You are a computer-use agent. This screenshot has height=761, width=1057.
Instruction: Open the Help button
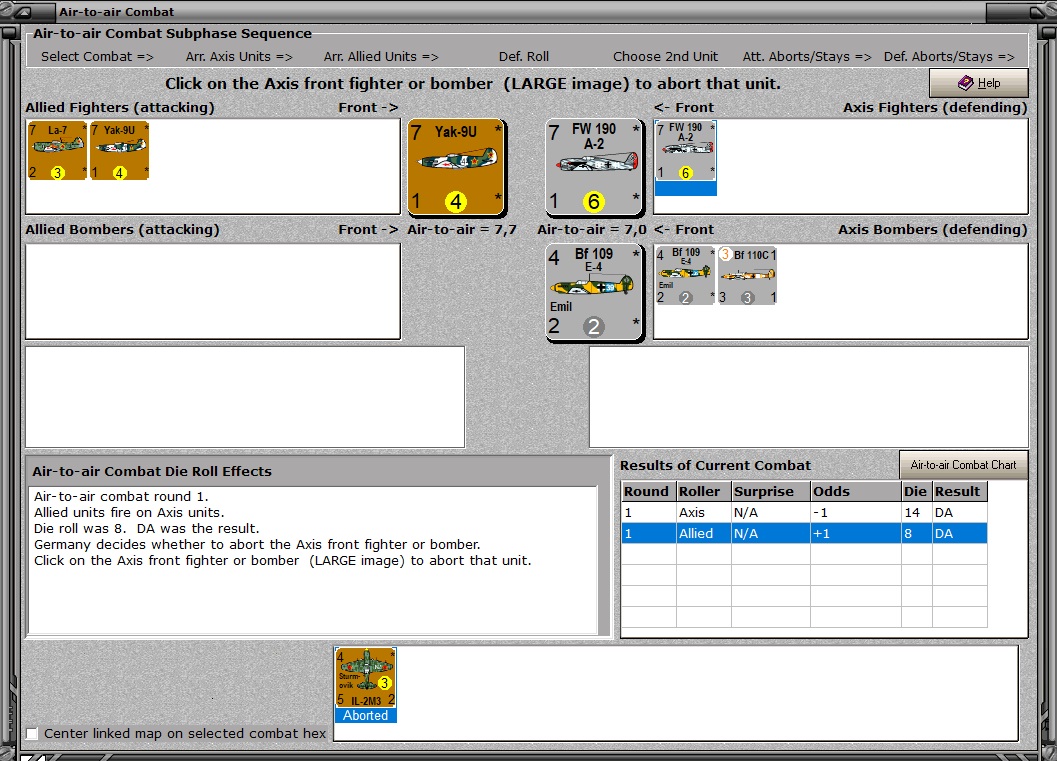(x=978, y=83)
